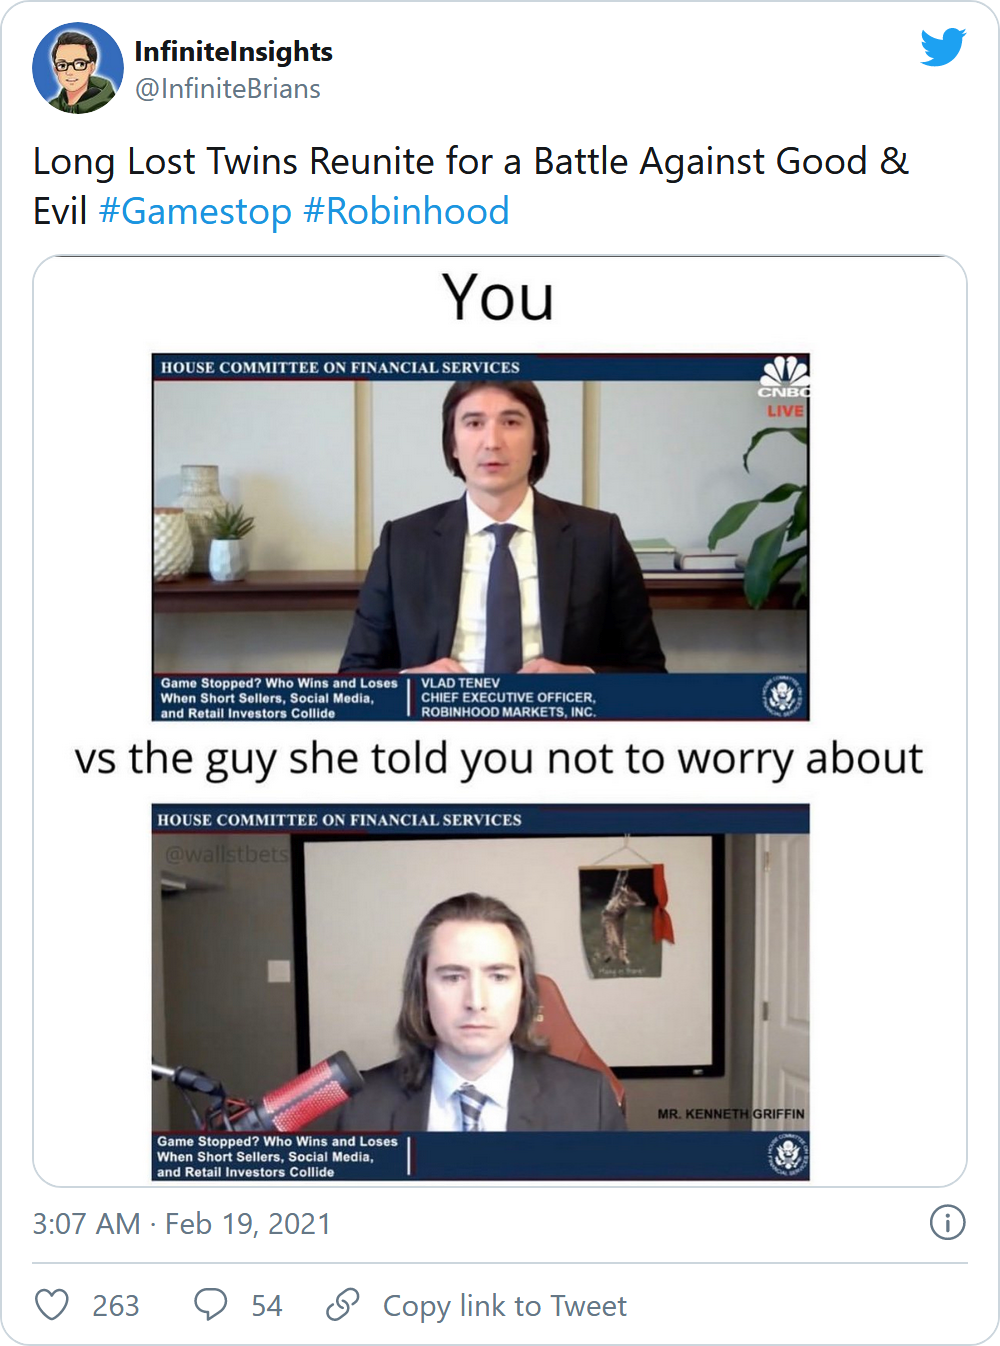
Task: Open replies via speech bubble icon
Action: (x=211, y=1305)
